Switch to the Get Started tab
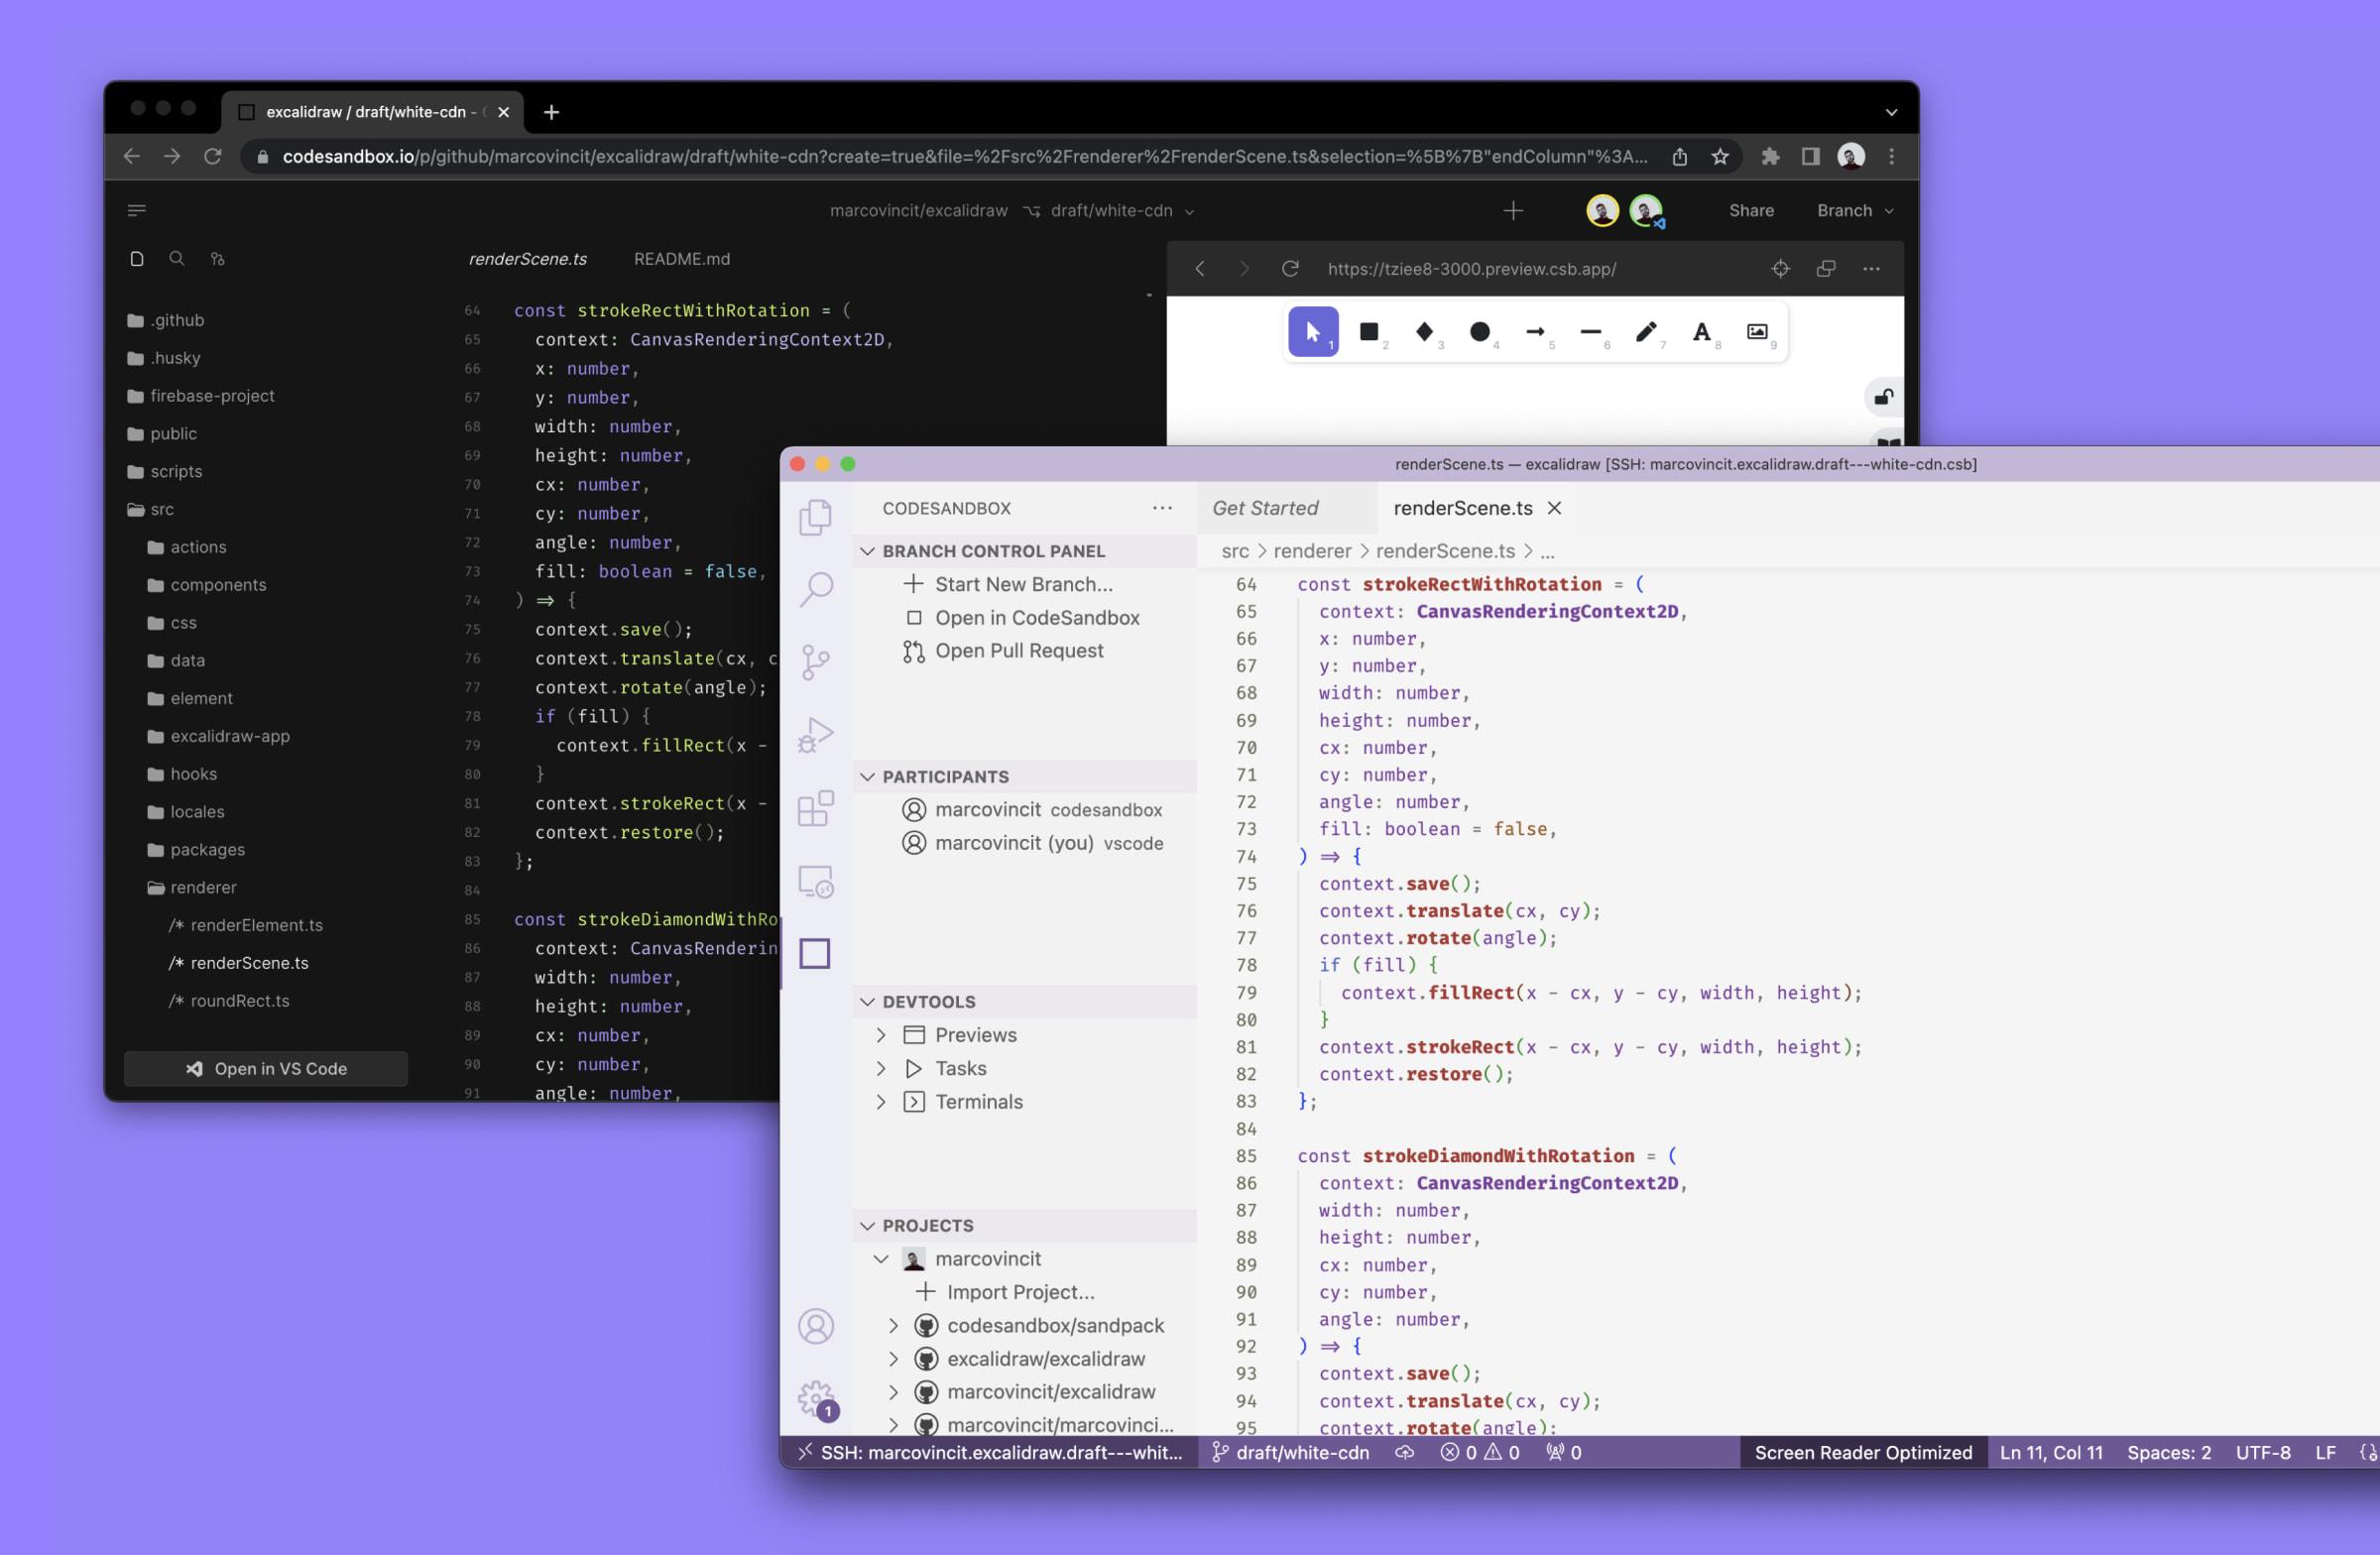Viewport: 2380px width, 1555px height. tap(1266, 505)
